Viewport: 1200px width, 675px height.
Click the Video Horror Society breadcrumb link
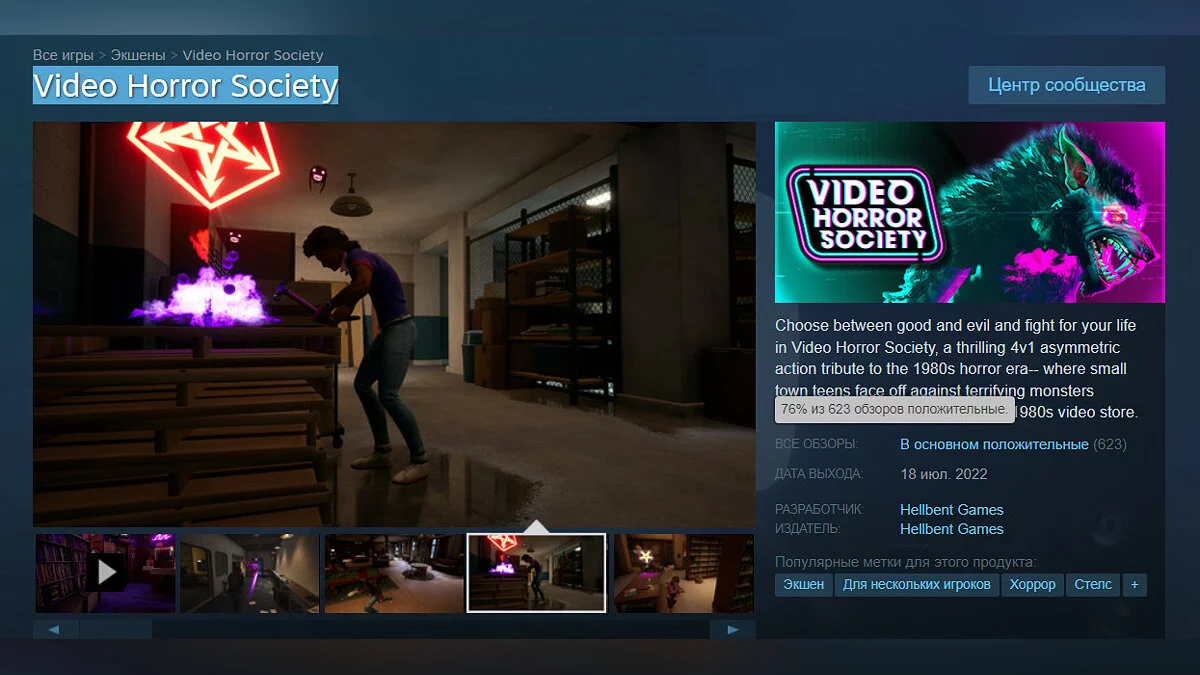click(x=253, y=55)
